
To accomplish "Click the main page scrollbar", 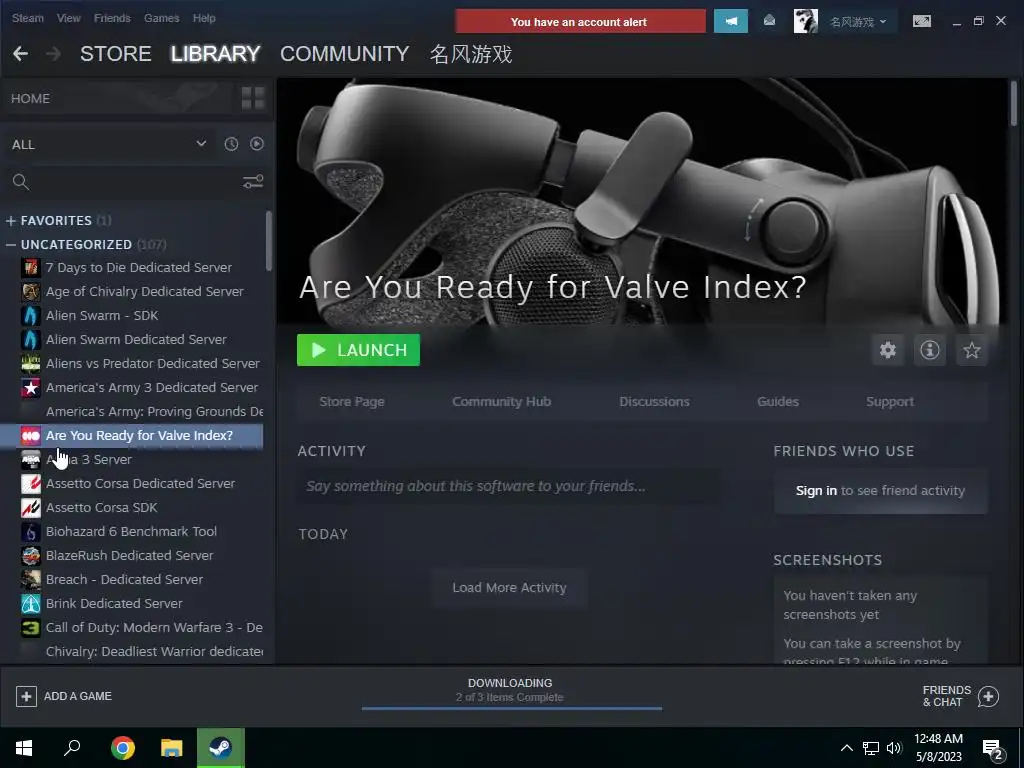I will [x=1014, y=103].
